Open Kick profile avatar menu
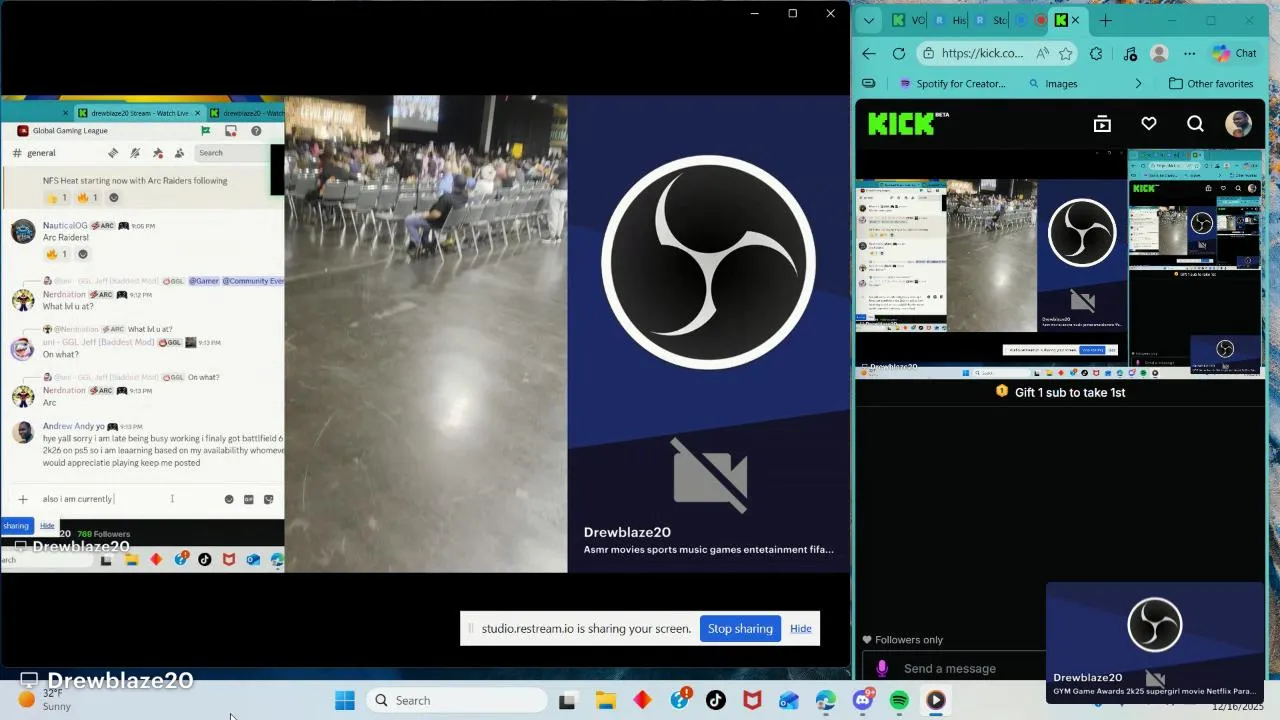Screen dimensions: 1280x720 coord(1239,124)
